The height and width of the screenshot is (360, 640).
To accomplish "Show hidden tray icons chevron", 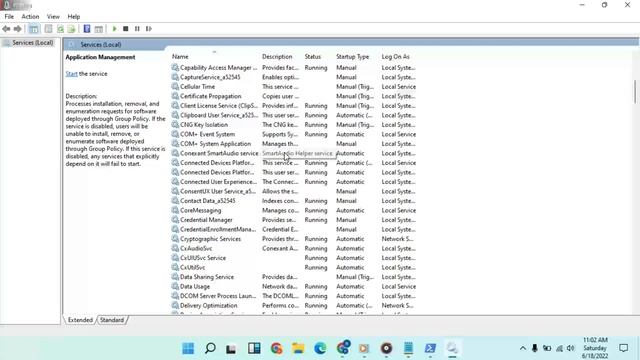I will pyautogui.click(x=523, y=348).
